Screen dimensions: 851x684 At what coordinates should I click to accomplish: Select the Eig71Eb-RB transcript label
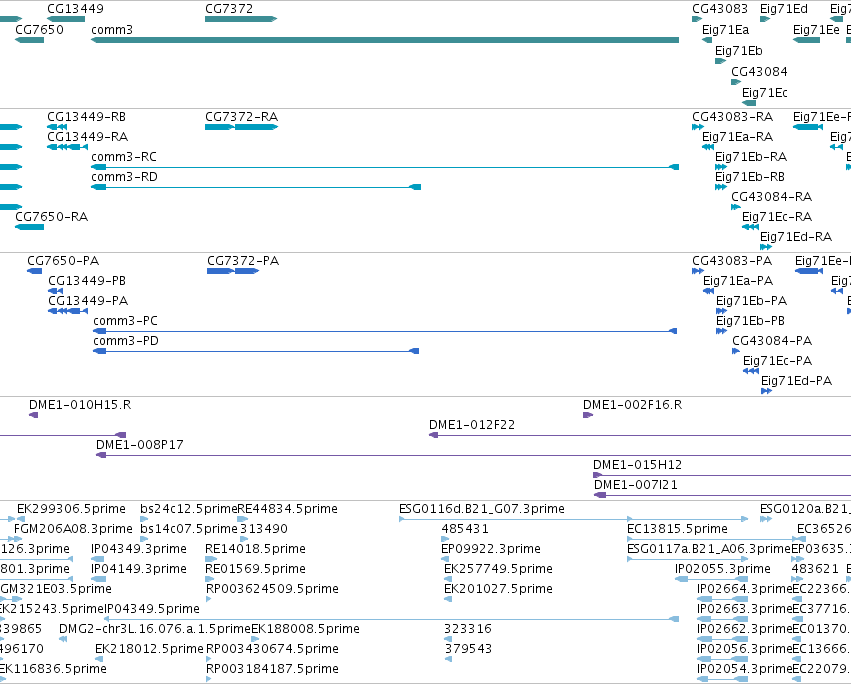tap(750, 177)
